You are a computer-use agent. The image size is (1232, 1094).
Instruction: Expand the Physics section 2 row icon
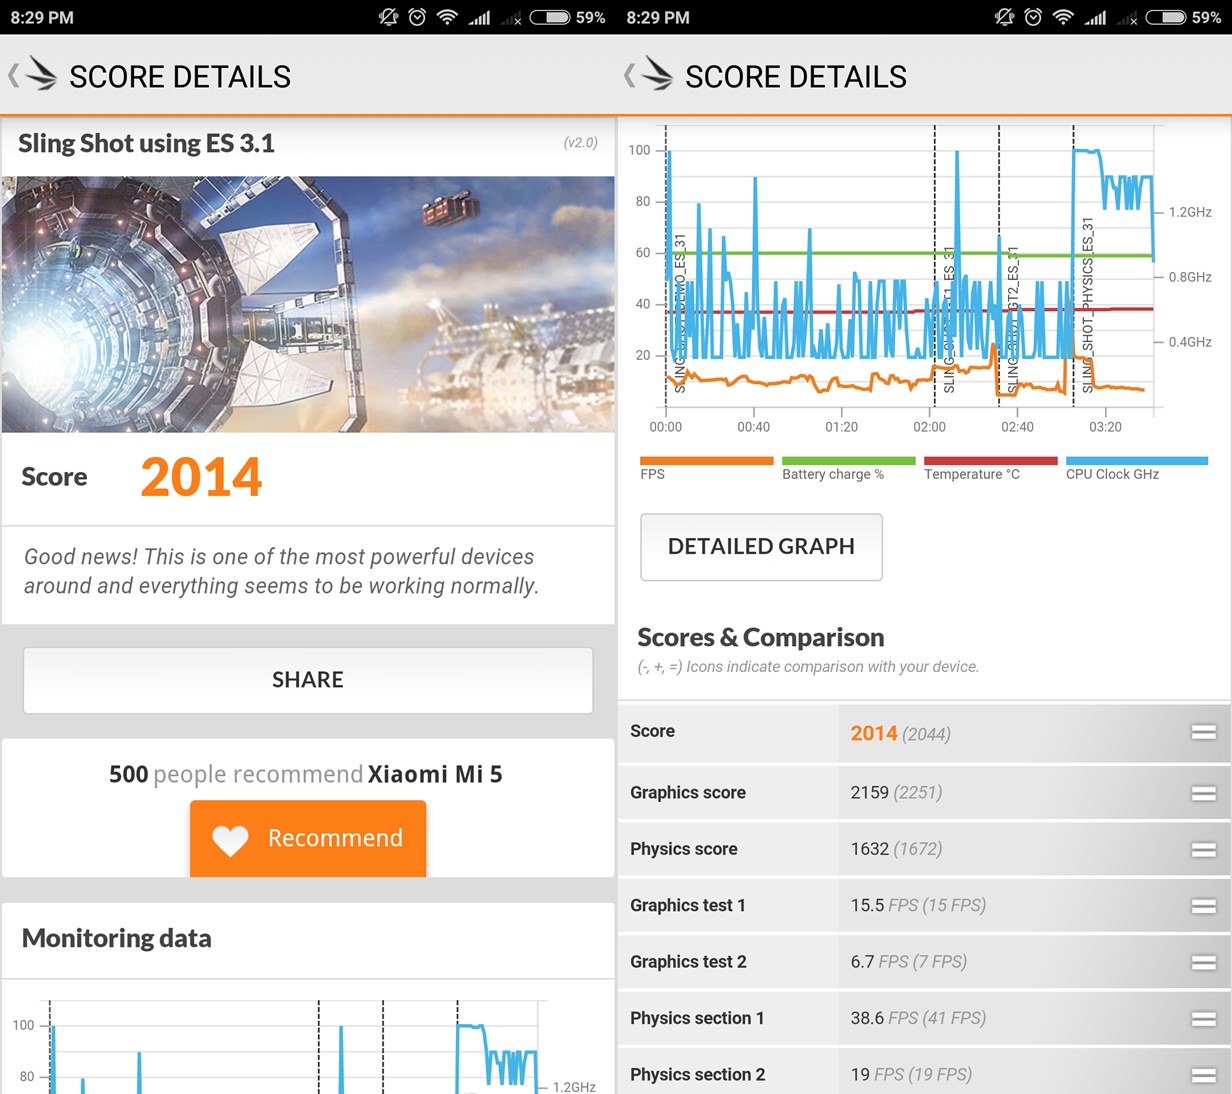click(1204, 1075)
